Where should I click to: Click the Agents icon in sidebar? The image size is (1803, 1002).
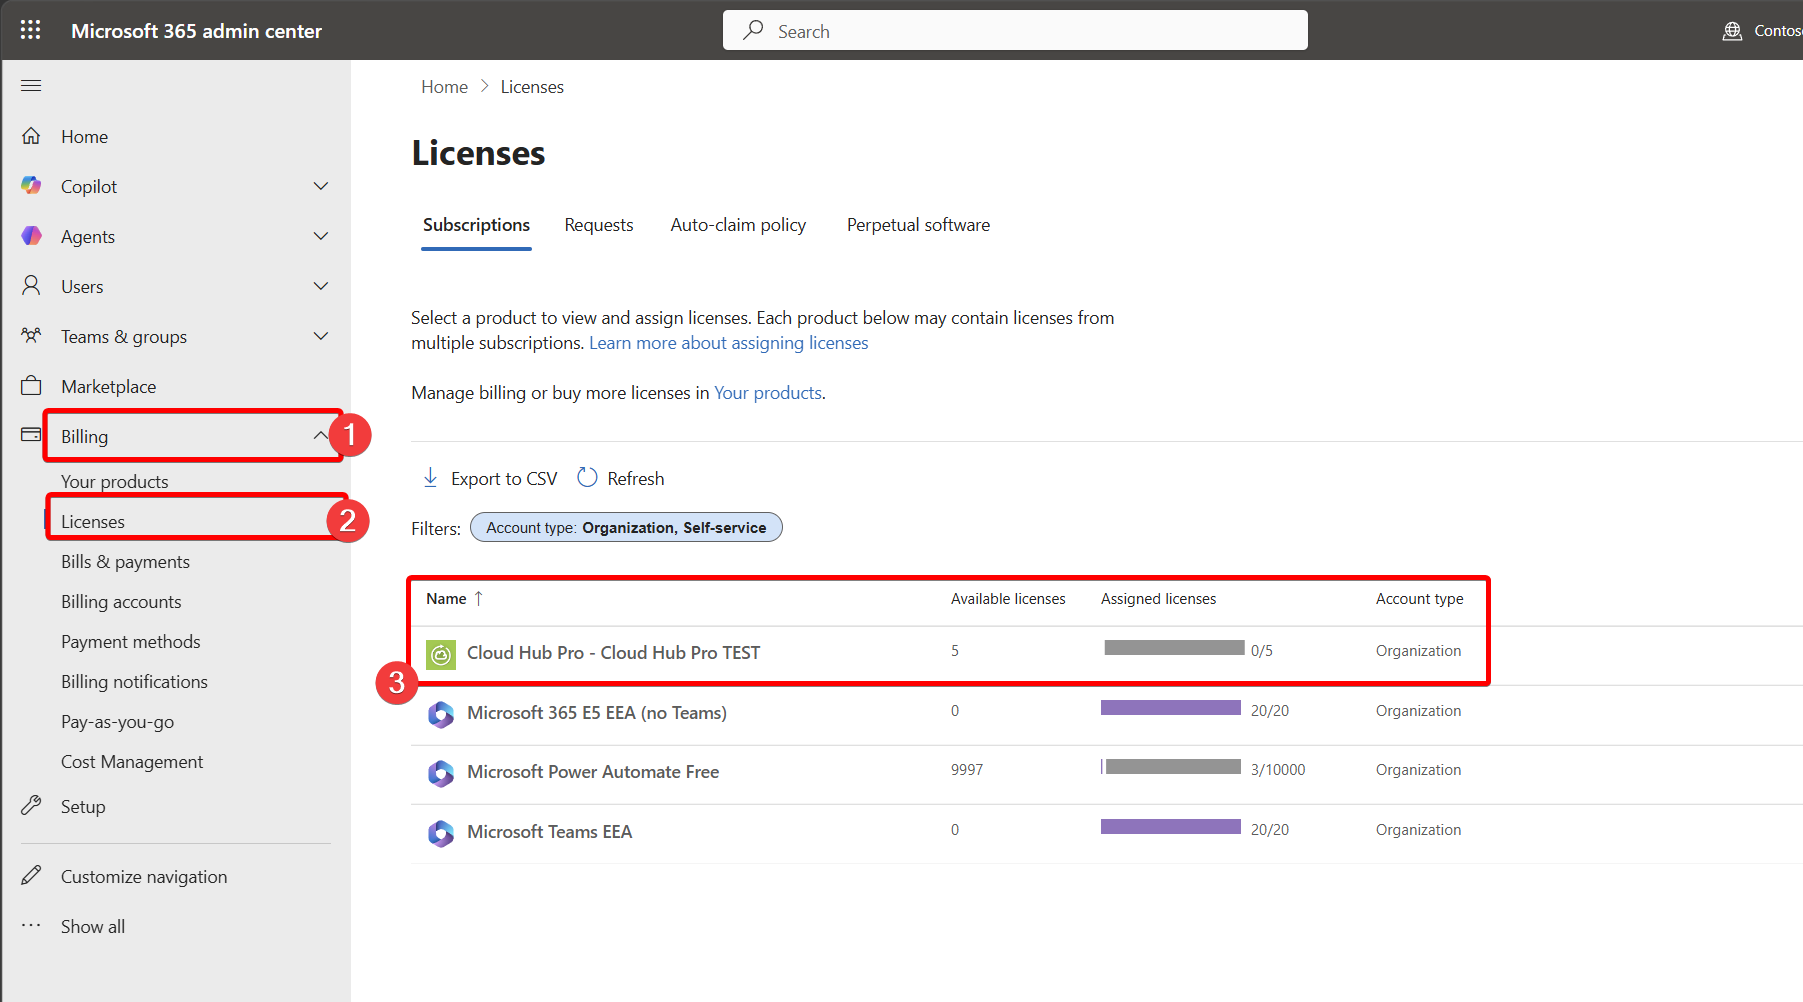[x=31, y=236]
